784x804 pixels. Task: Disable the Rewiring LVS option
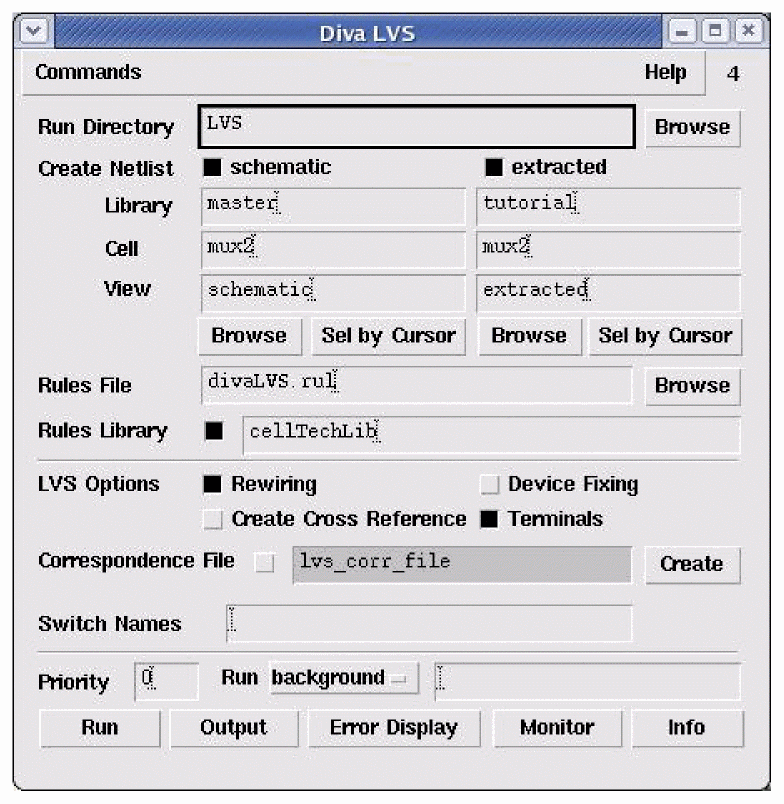212,484
